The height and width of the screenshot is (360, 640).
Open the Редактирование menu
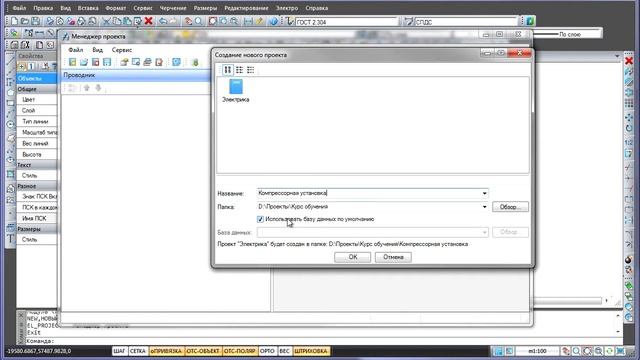point(246,8)
